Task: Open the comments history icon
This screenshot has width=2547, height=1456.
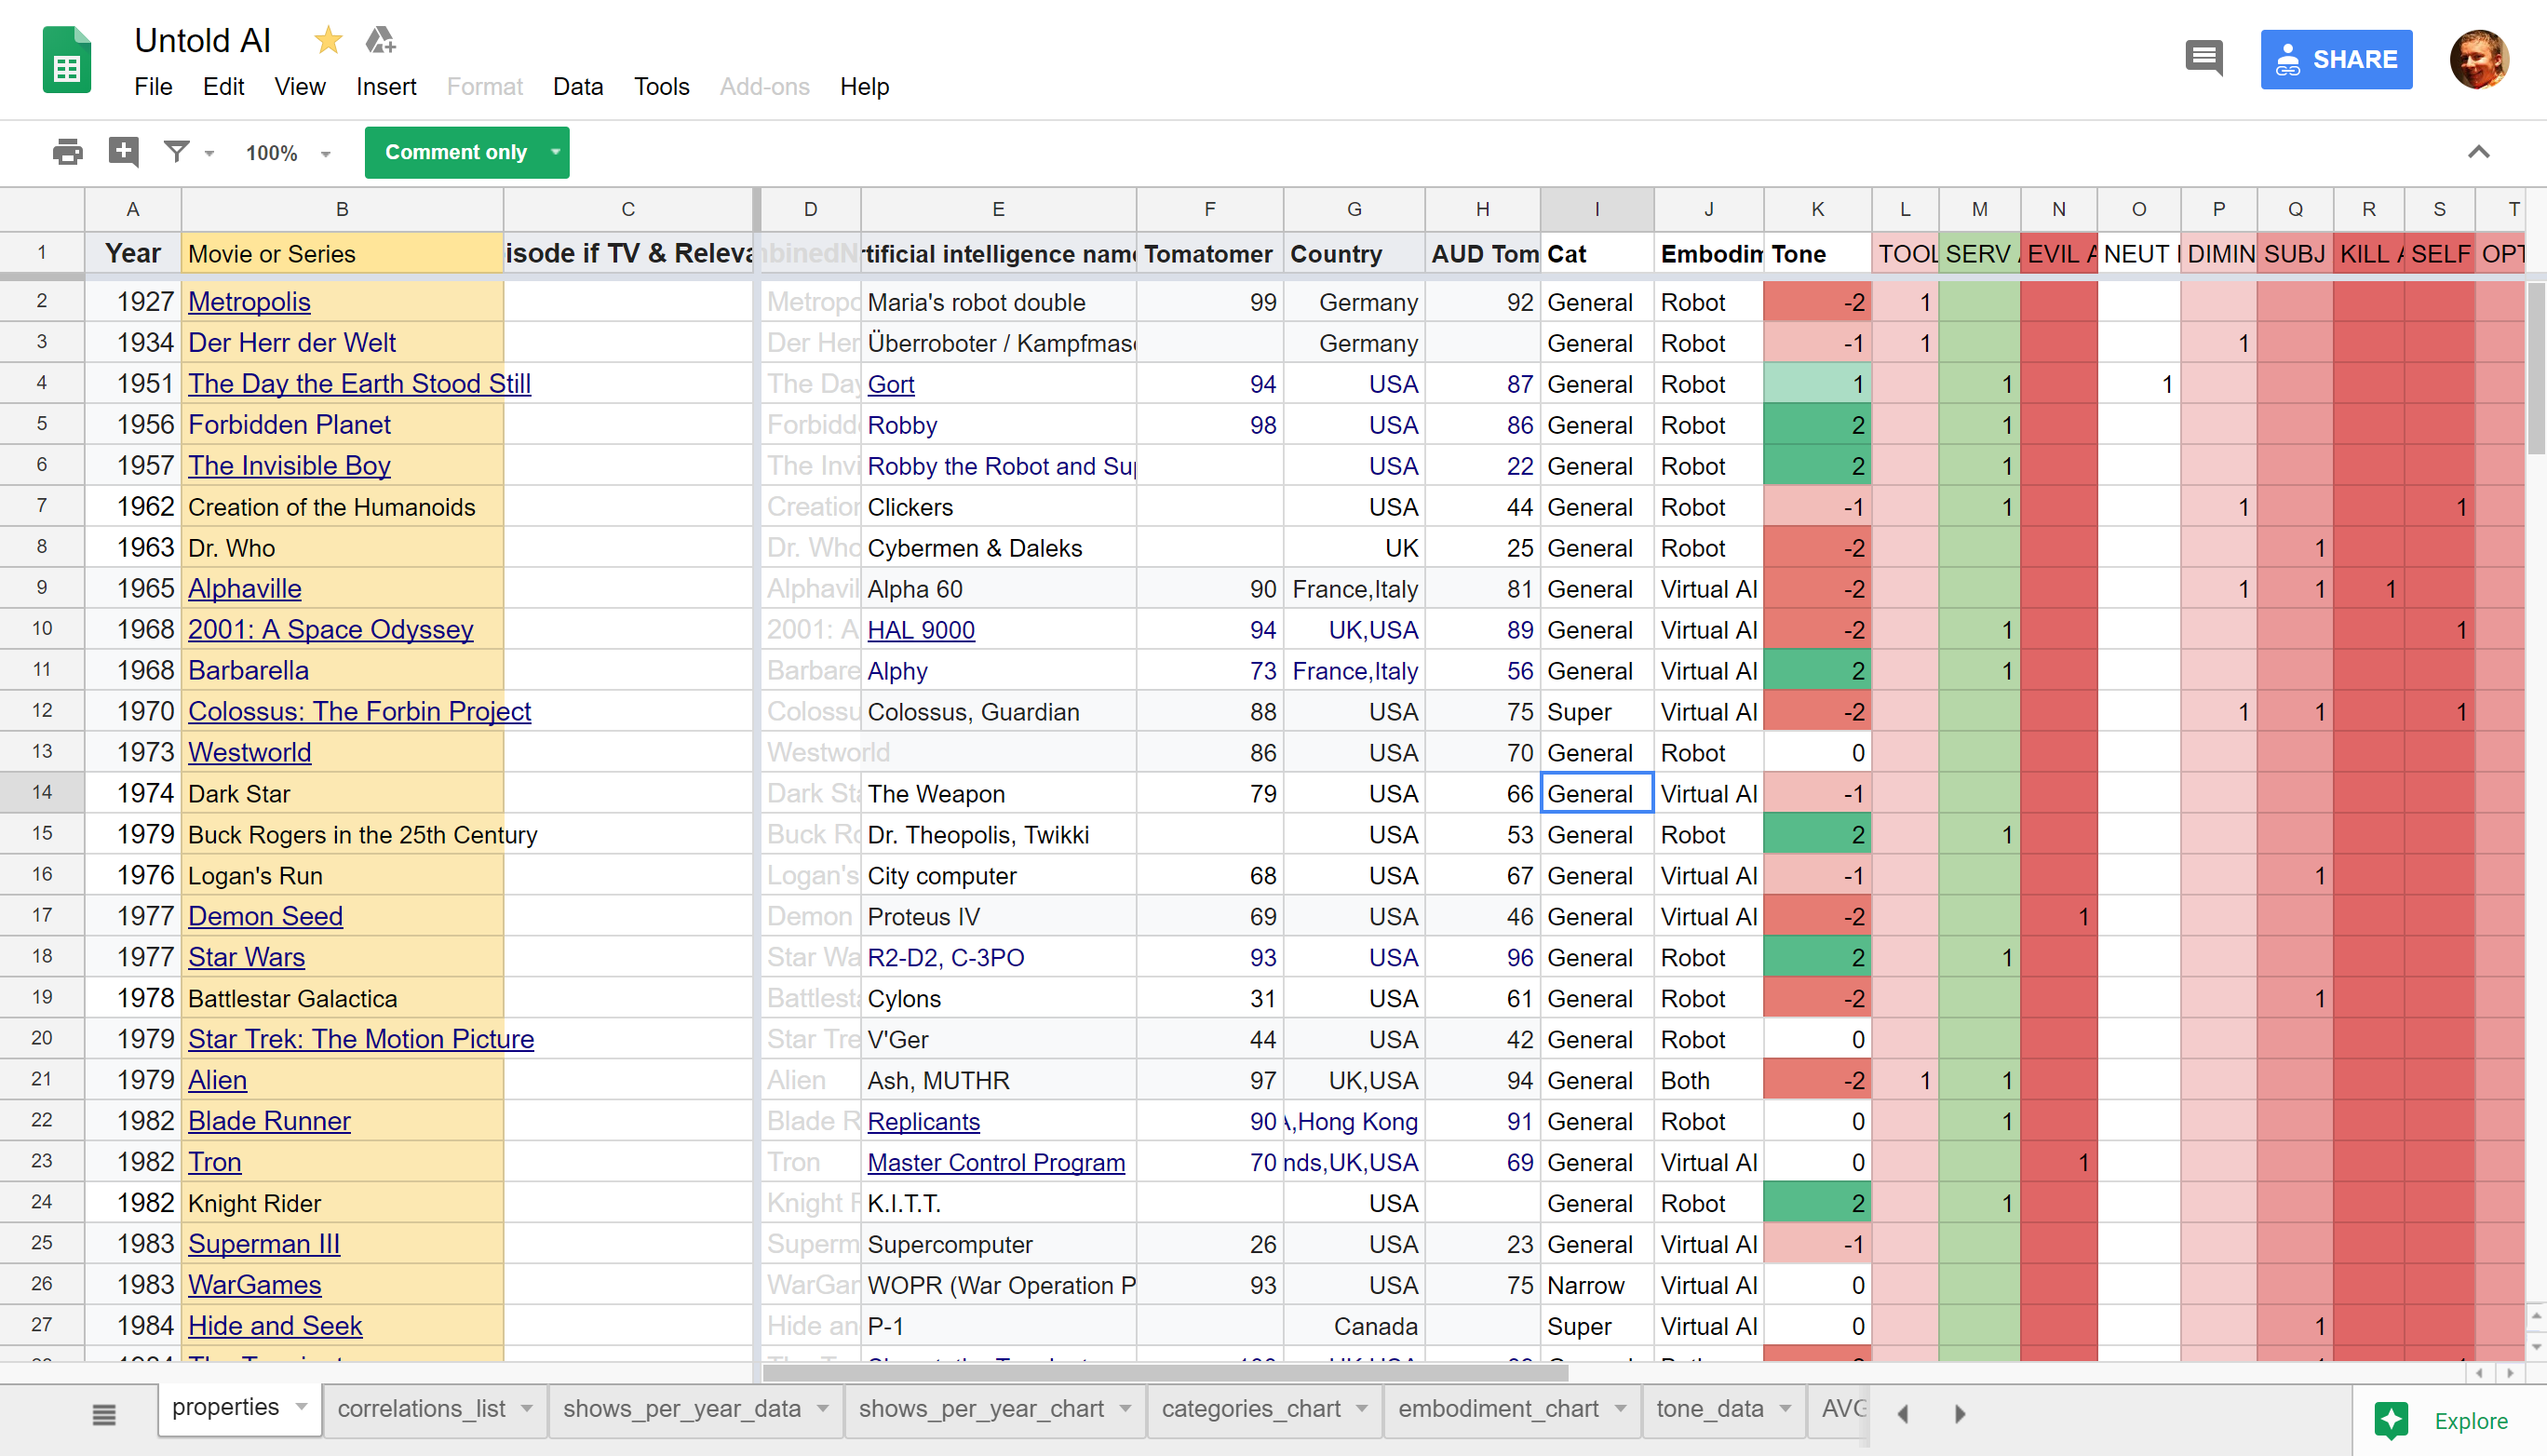Action: click(2204, 59)
